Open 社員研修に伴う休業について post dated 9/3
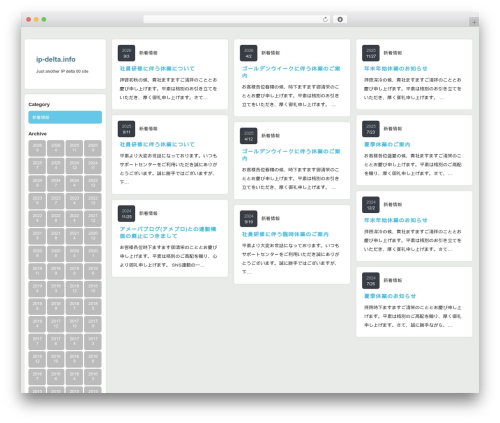Screen dimensions: 500x423 coord(157,69)
